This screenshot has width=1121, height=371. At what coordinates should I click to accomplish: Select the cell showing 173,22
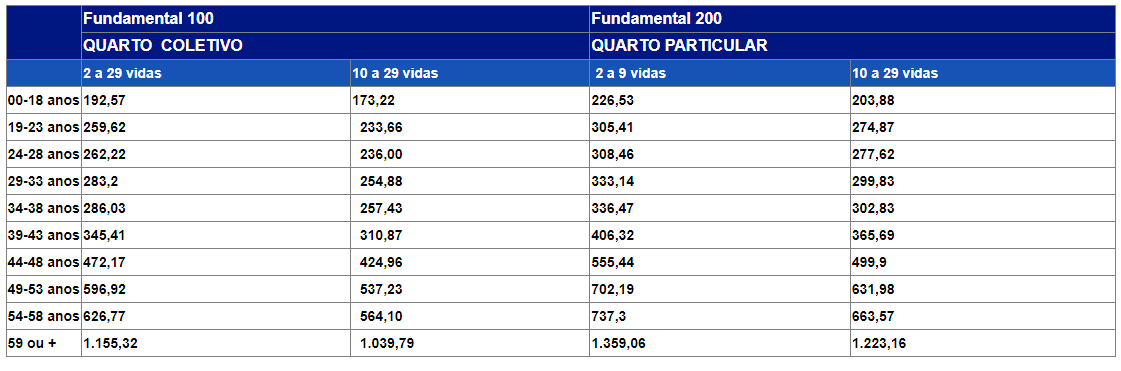tap(470, 100)
